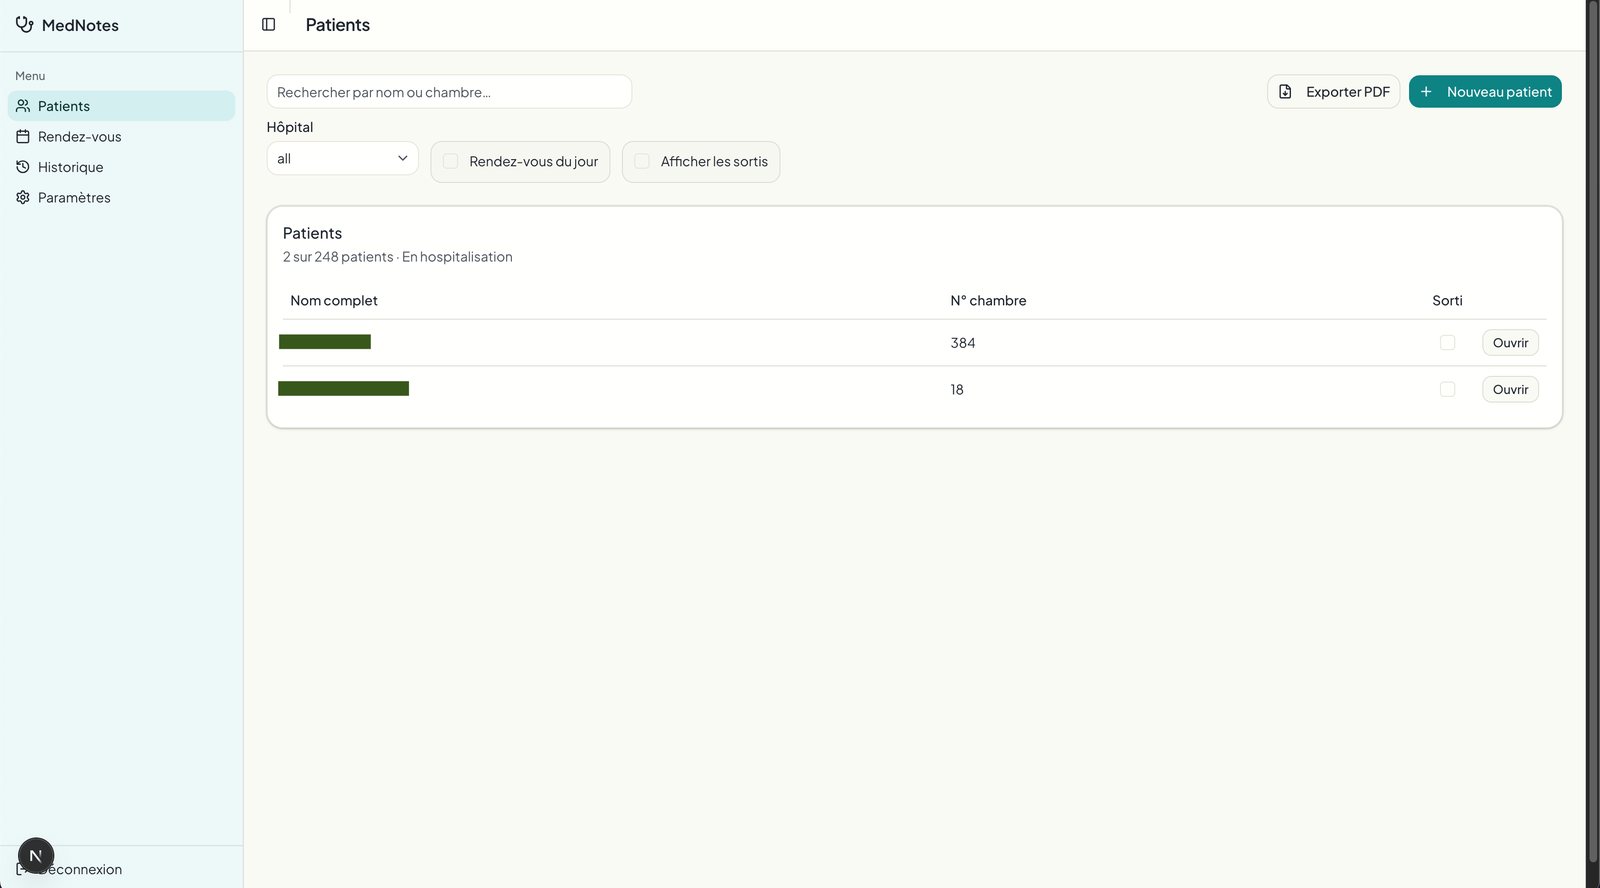Click the N° chambre column header
The image size is (1600, 888).
pyautogui.click(x=988, y=301)
